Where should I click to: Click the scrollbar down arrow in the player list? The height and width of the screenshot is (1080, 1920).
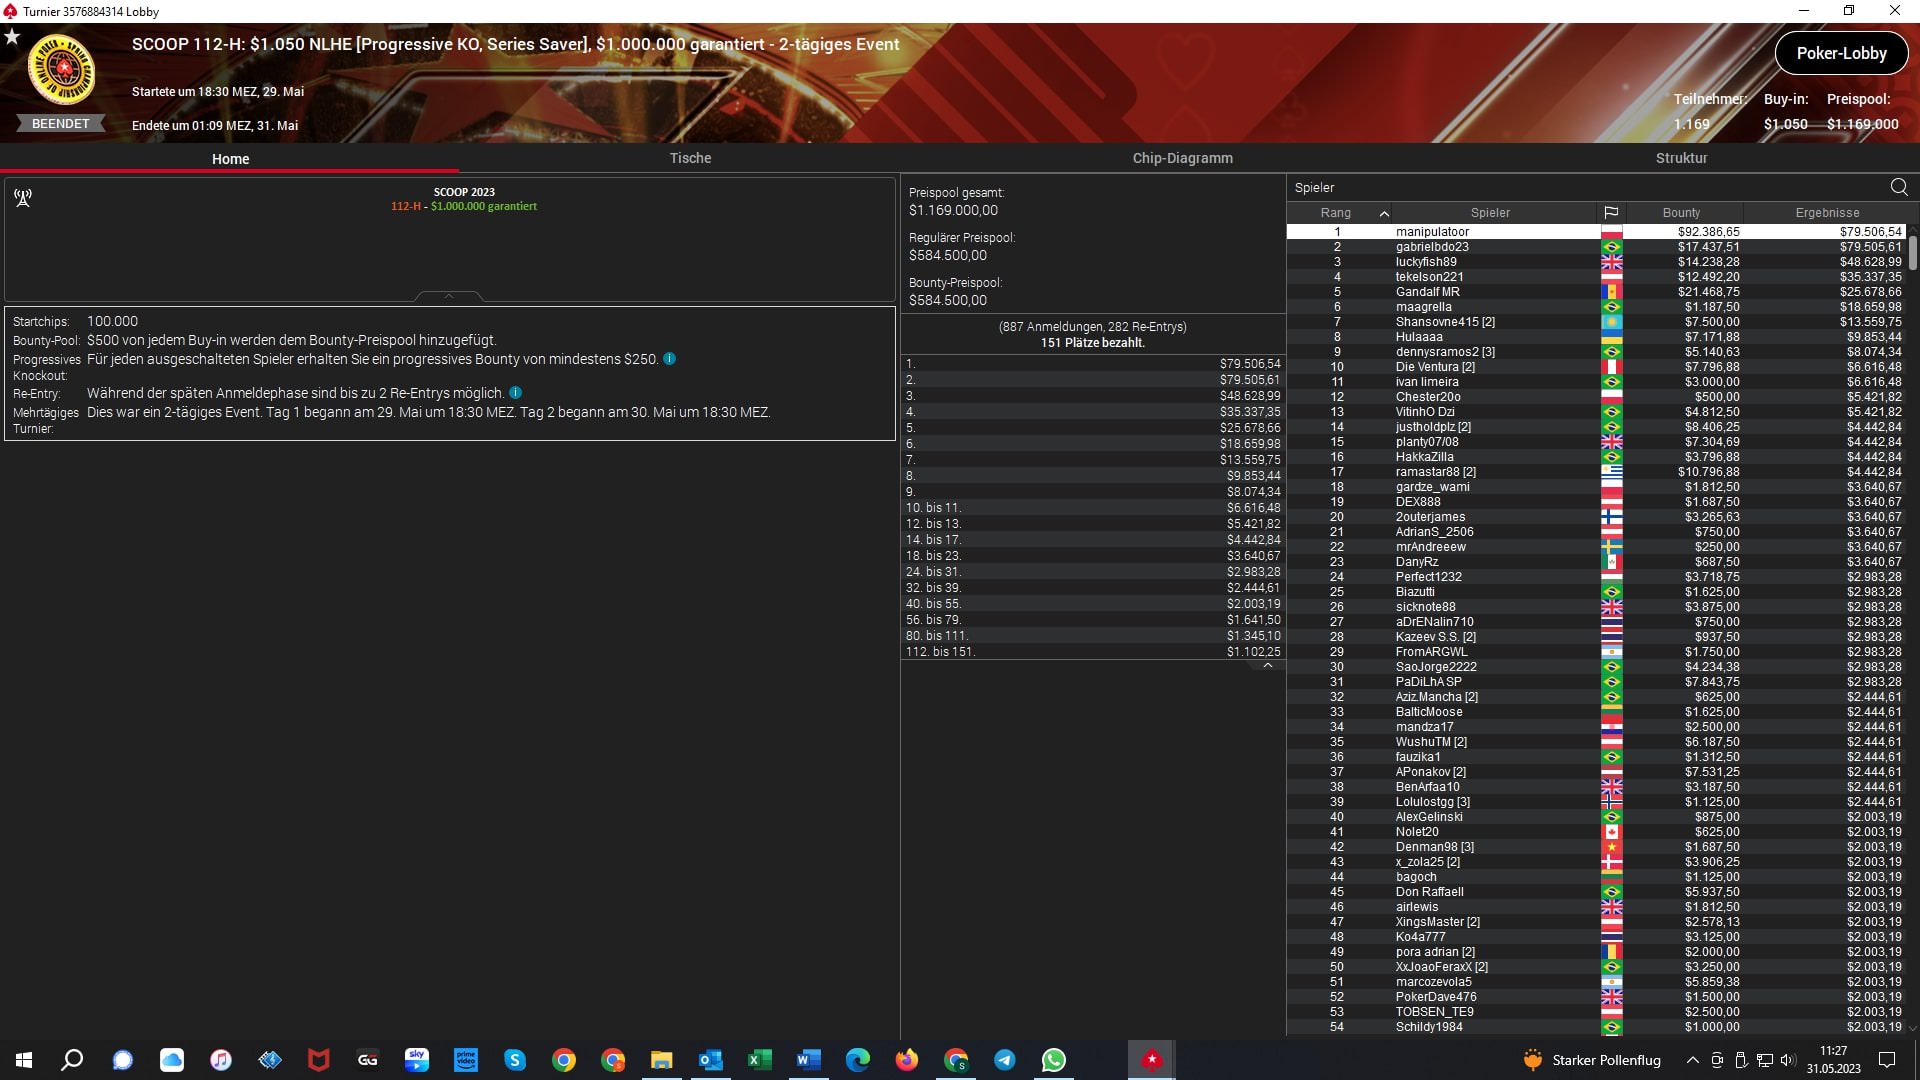[x=1912, y=1028]
